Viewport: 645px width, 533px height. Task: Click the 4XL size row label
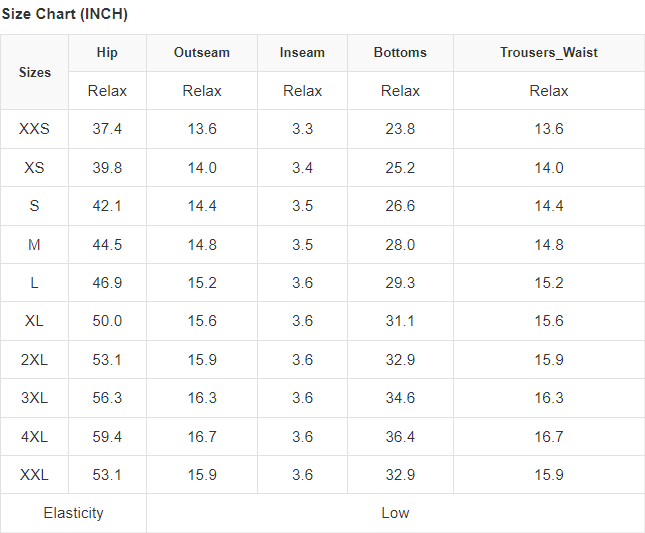click(34, 437)
